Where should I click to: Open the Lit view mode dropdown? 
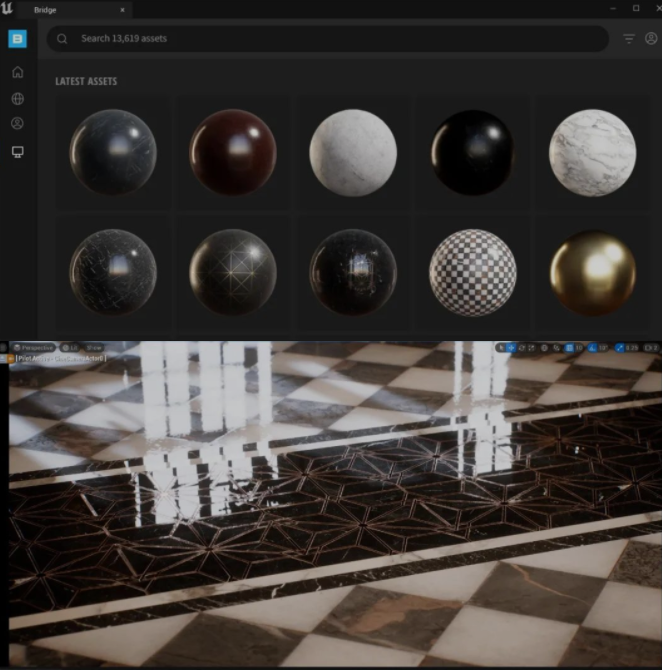pyautogui.click(x=73, y=347)
